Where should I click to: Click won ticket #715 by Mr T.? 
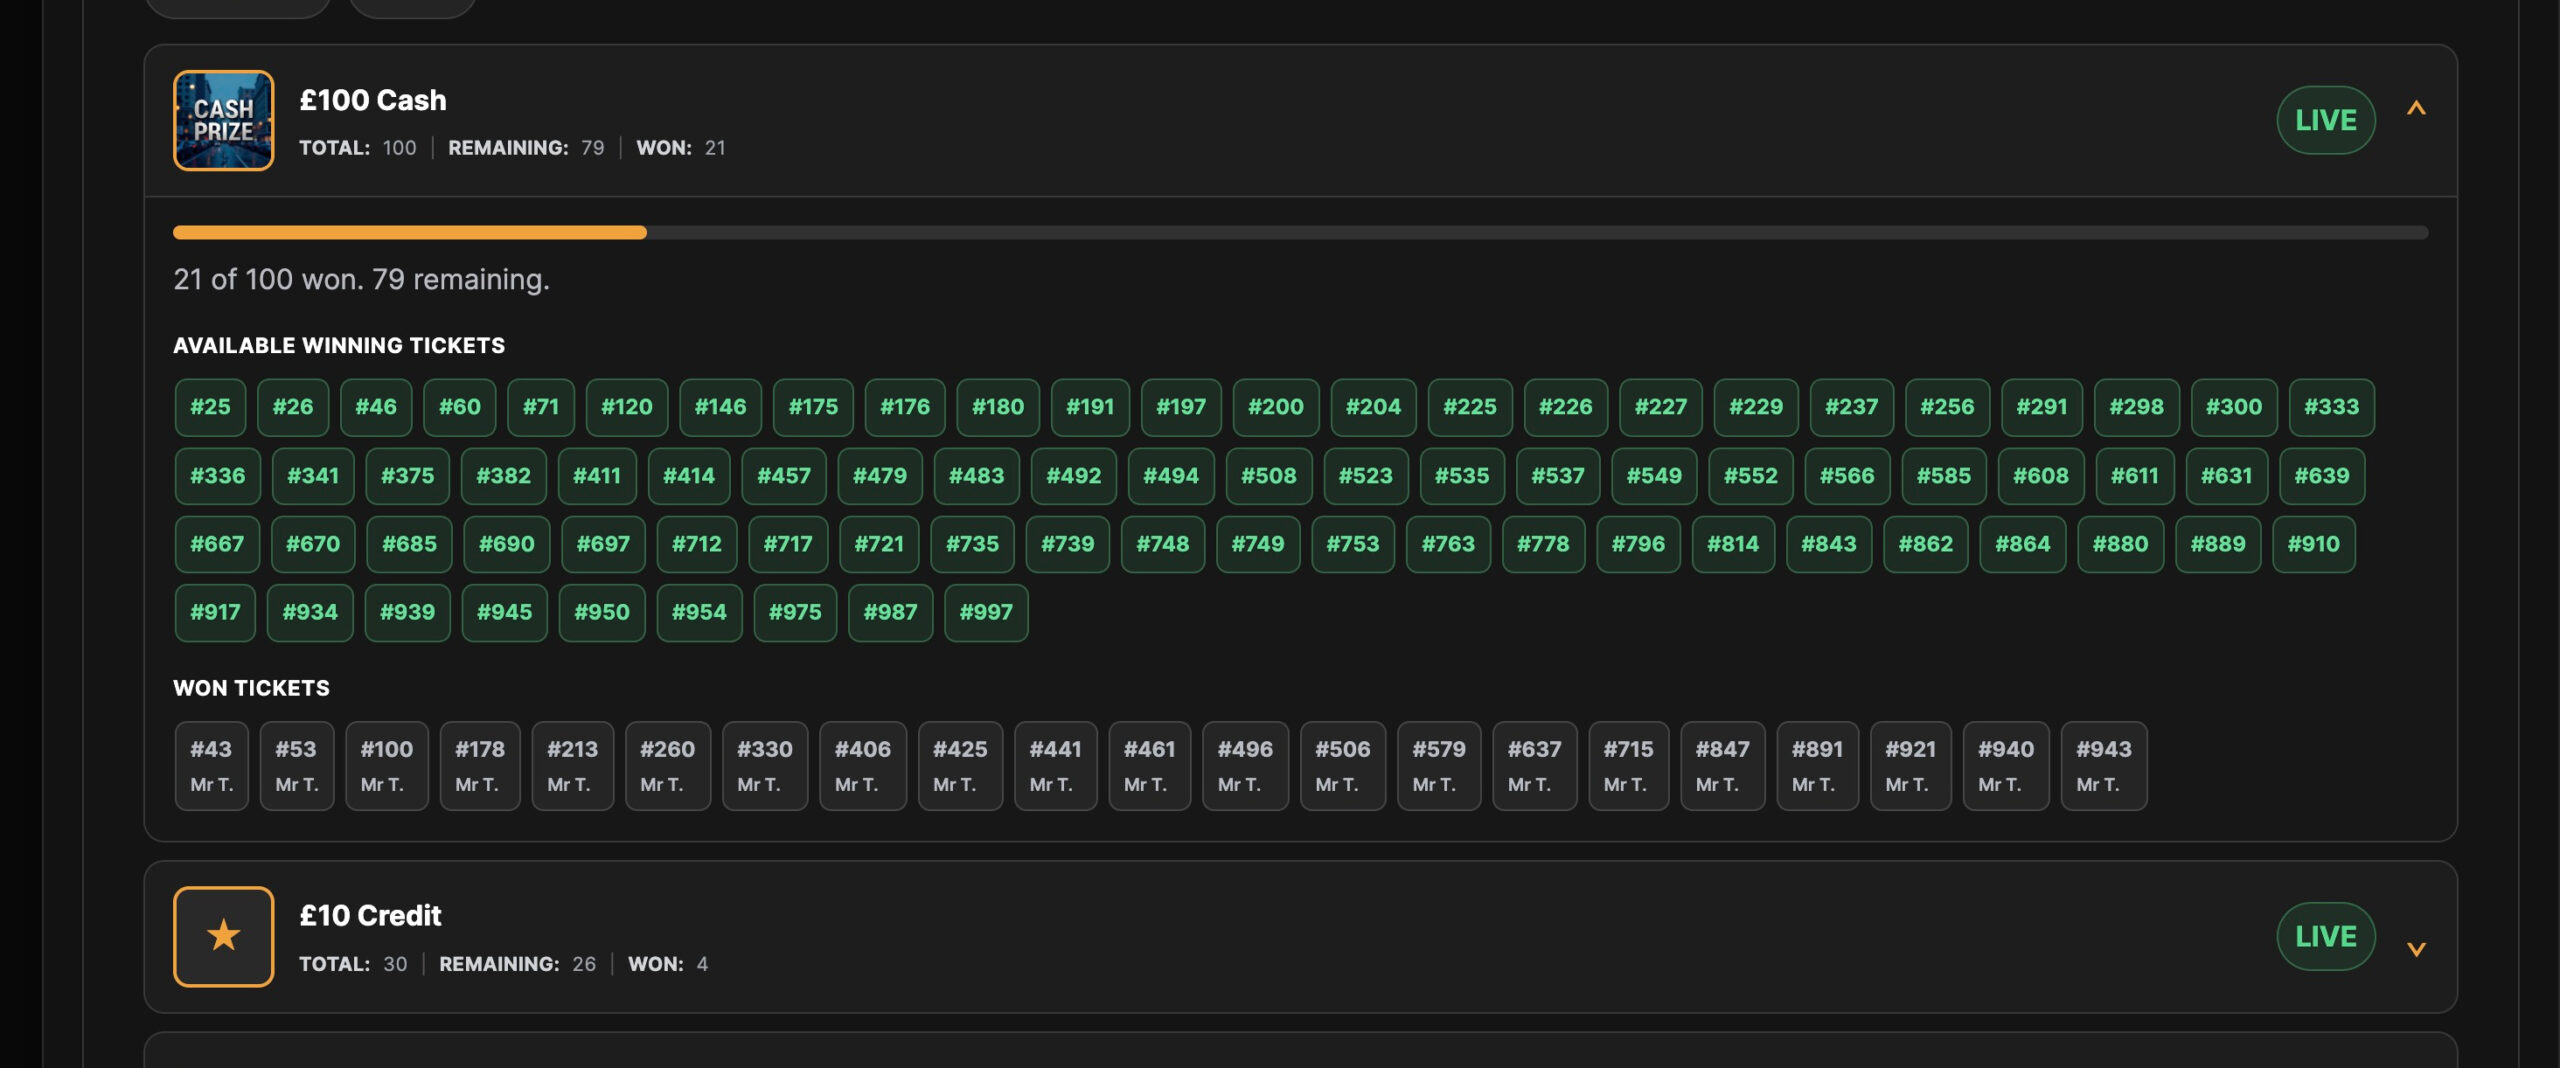1628,766
